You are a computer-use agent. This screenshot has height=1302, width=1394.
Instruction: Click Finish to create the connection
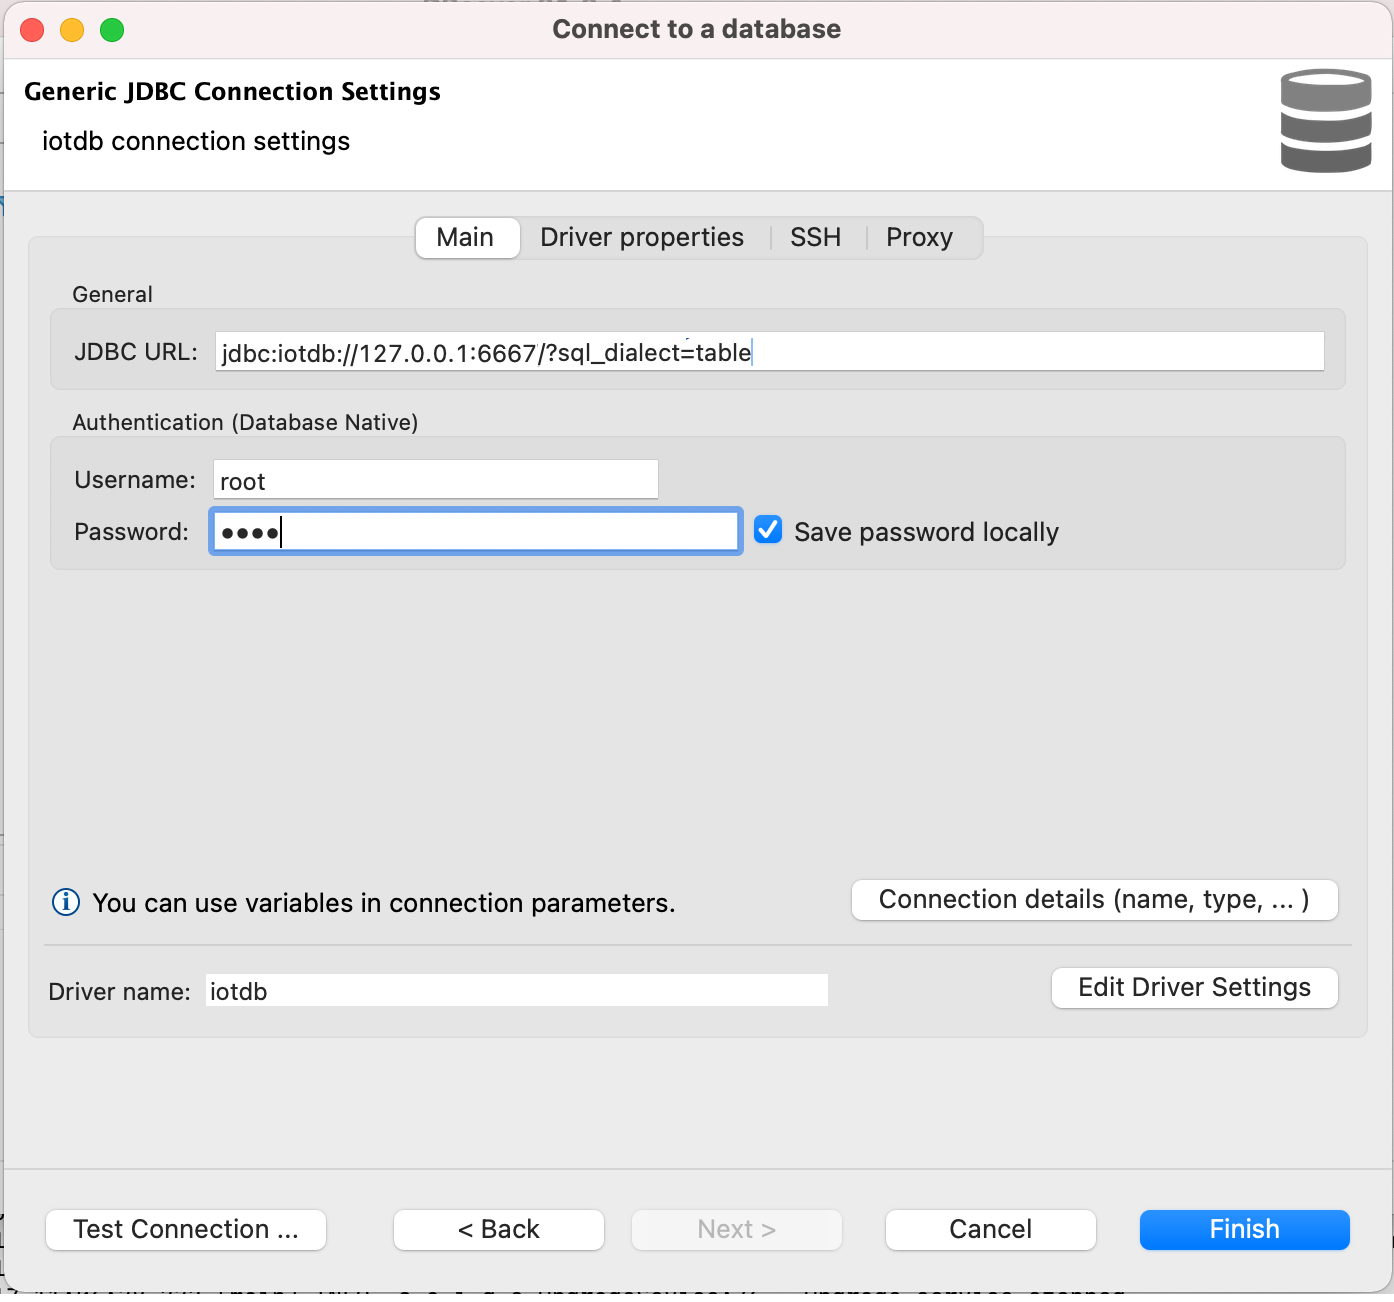pyautogui.click(x=1244, y=1230)
